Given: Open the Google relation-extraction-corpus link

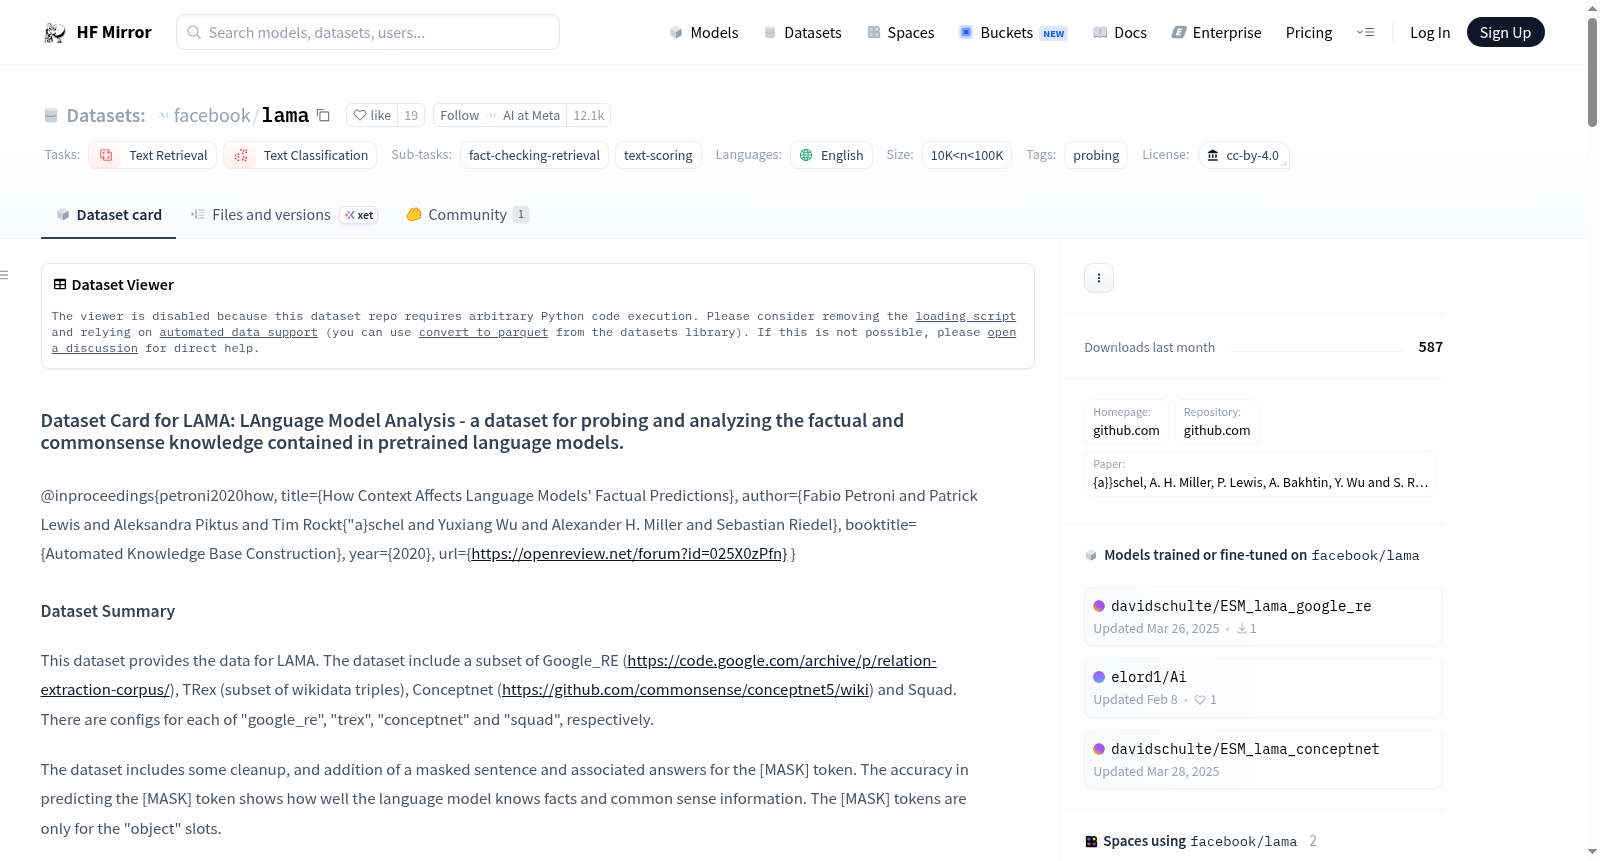Looking at the screenshot, I should [x=782, y=660].
